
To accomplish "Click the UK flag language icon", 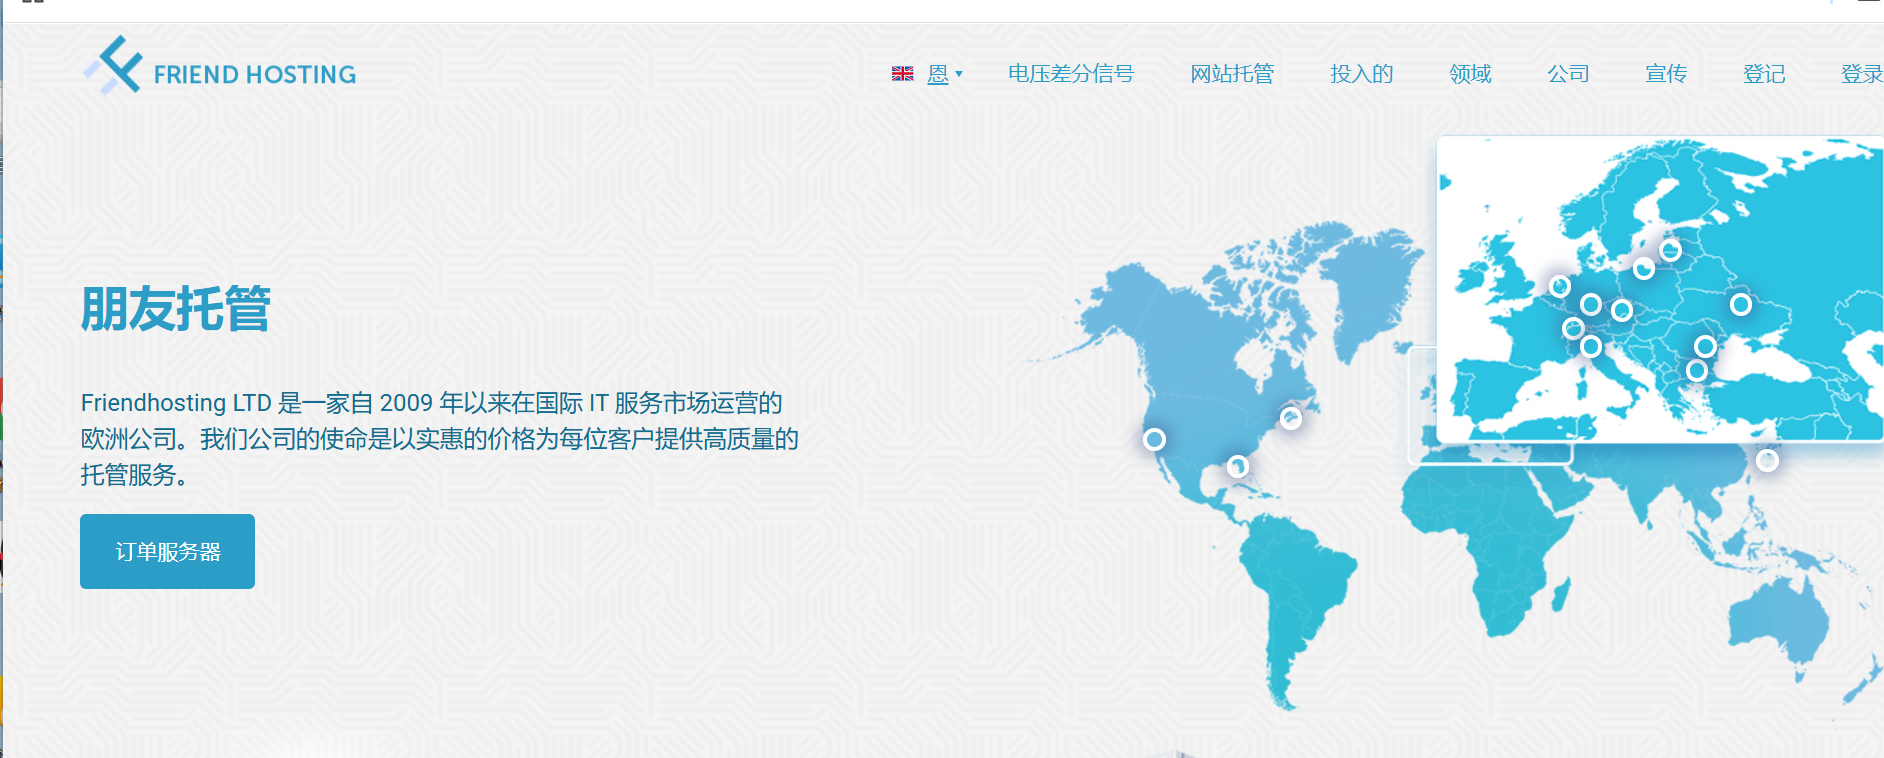I will (902, 74).
